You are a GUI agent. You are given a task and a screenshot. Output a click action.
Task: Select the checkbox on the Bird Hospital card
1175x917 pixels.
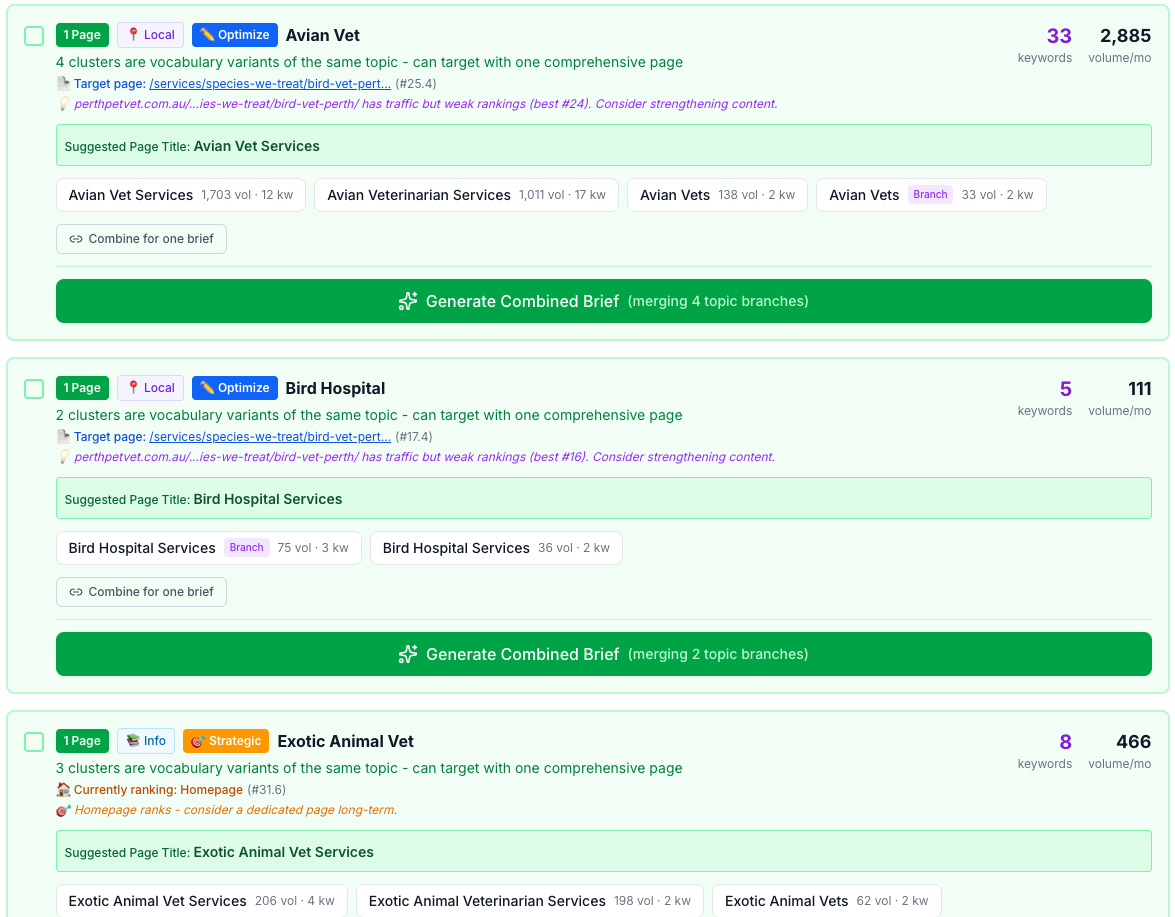(x=33, y=388)
